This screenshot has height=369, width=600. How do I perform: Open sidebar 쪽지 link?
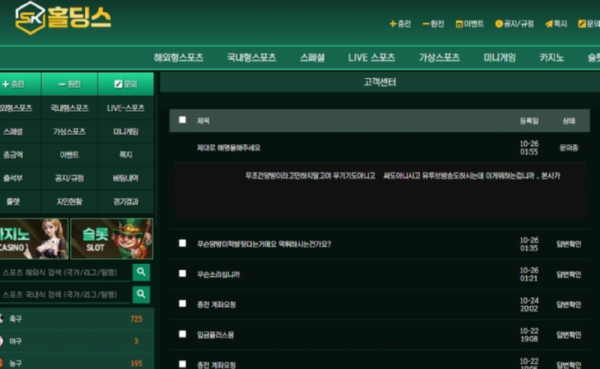click(x=126, y=155)
